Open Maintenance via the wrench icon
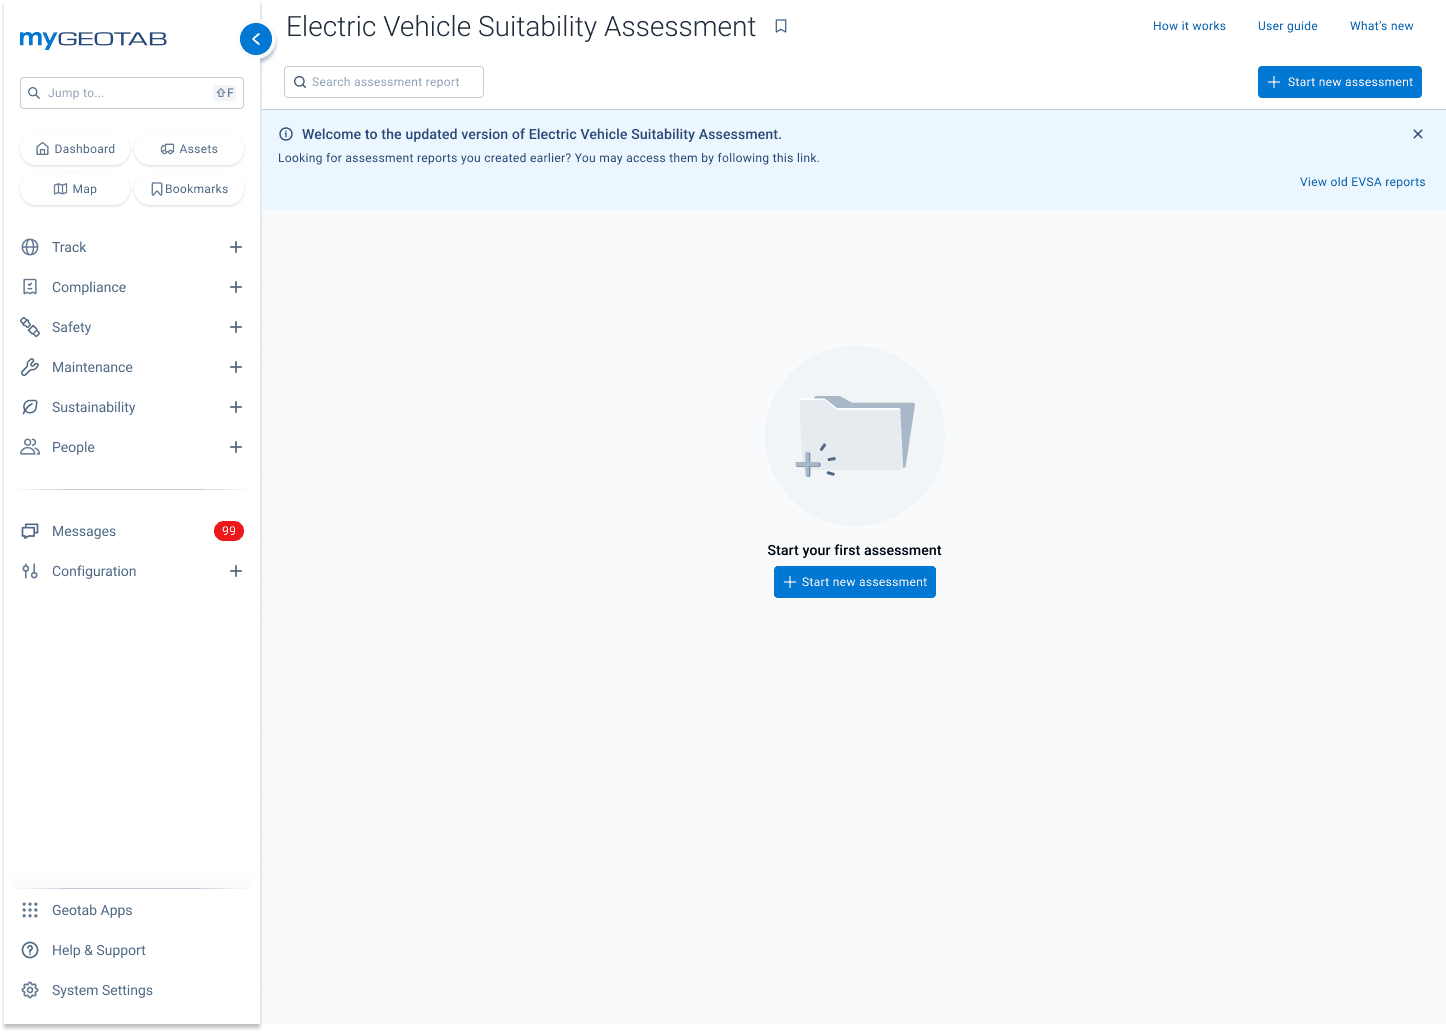This screenshot has height=1032, width=1446. tap(30, 367)
